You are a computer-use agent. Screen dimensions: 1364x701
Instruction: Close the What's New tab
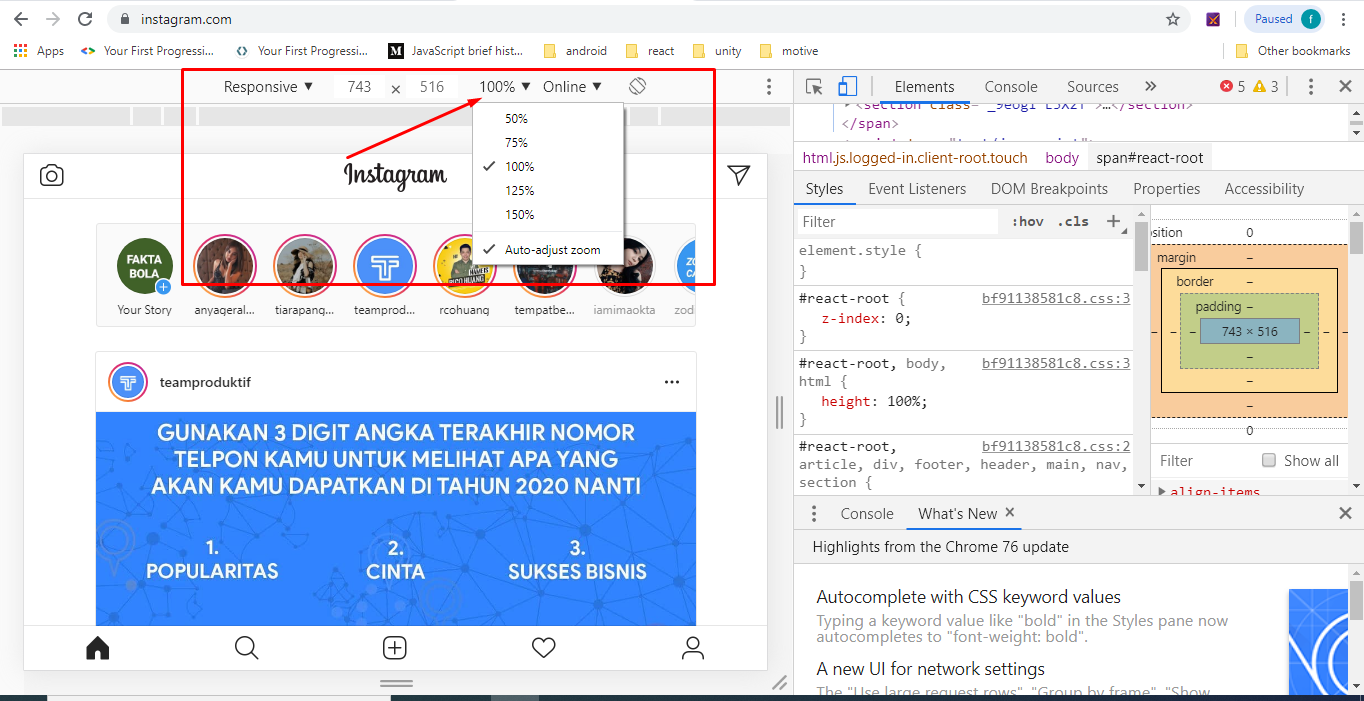tap(1010, 512)
